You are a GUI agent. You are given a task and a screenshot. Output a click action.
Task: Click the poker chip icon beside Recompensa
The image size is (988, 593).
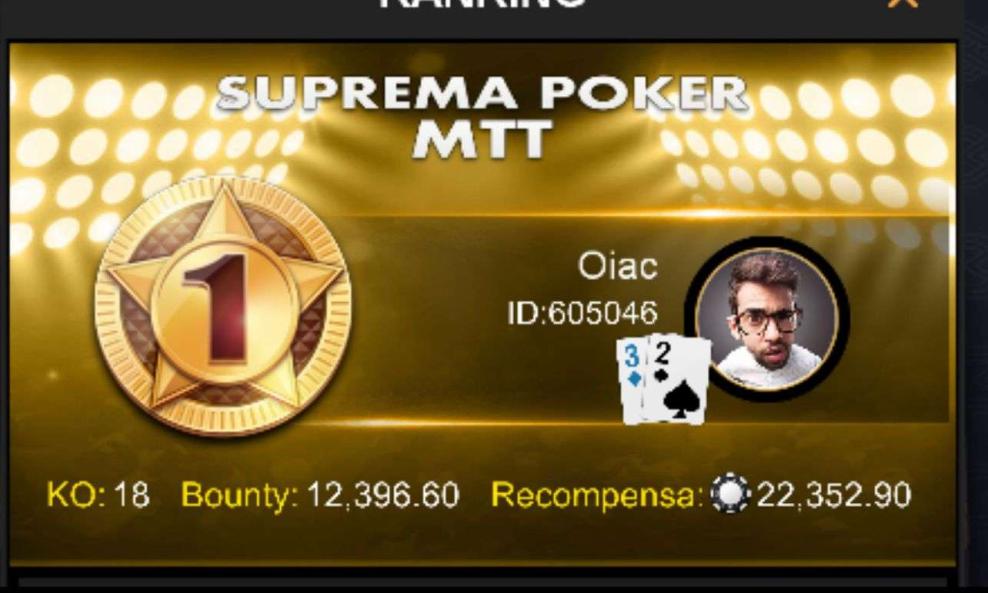pos(730,493)
